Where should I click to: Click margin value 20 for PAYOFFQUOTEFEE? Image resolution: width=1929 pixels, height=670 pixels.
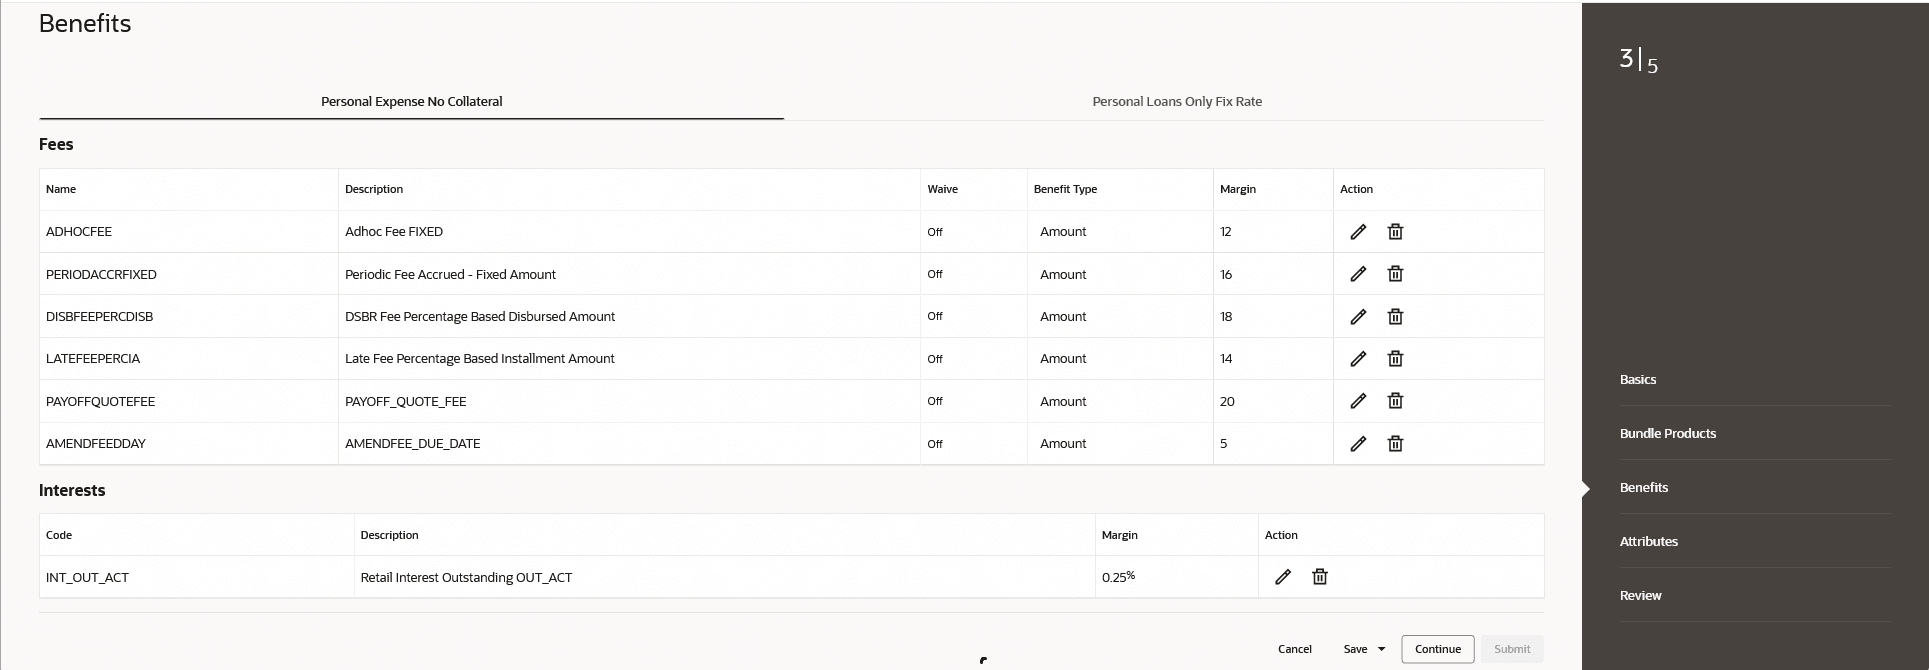coord(1227,401)
